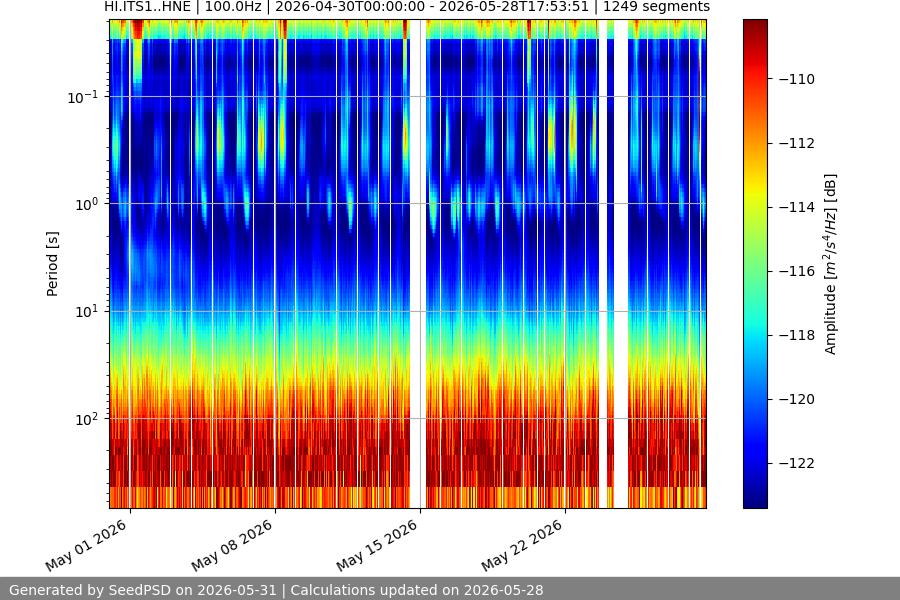Select the 'May 01 2026' x-axis label
Image resolution: width=900 pixels, height=600 pixels.
pos(86,546)
